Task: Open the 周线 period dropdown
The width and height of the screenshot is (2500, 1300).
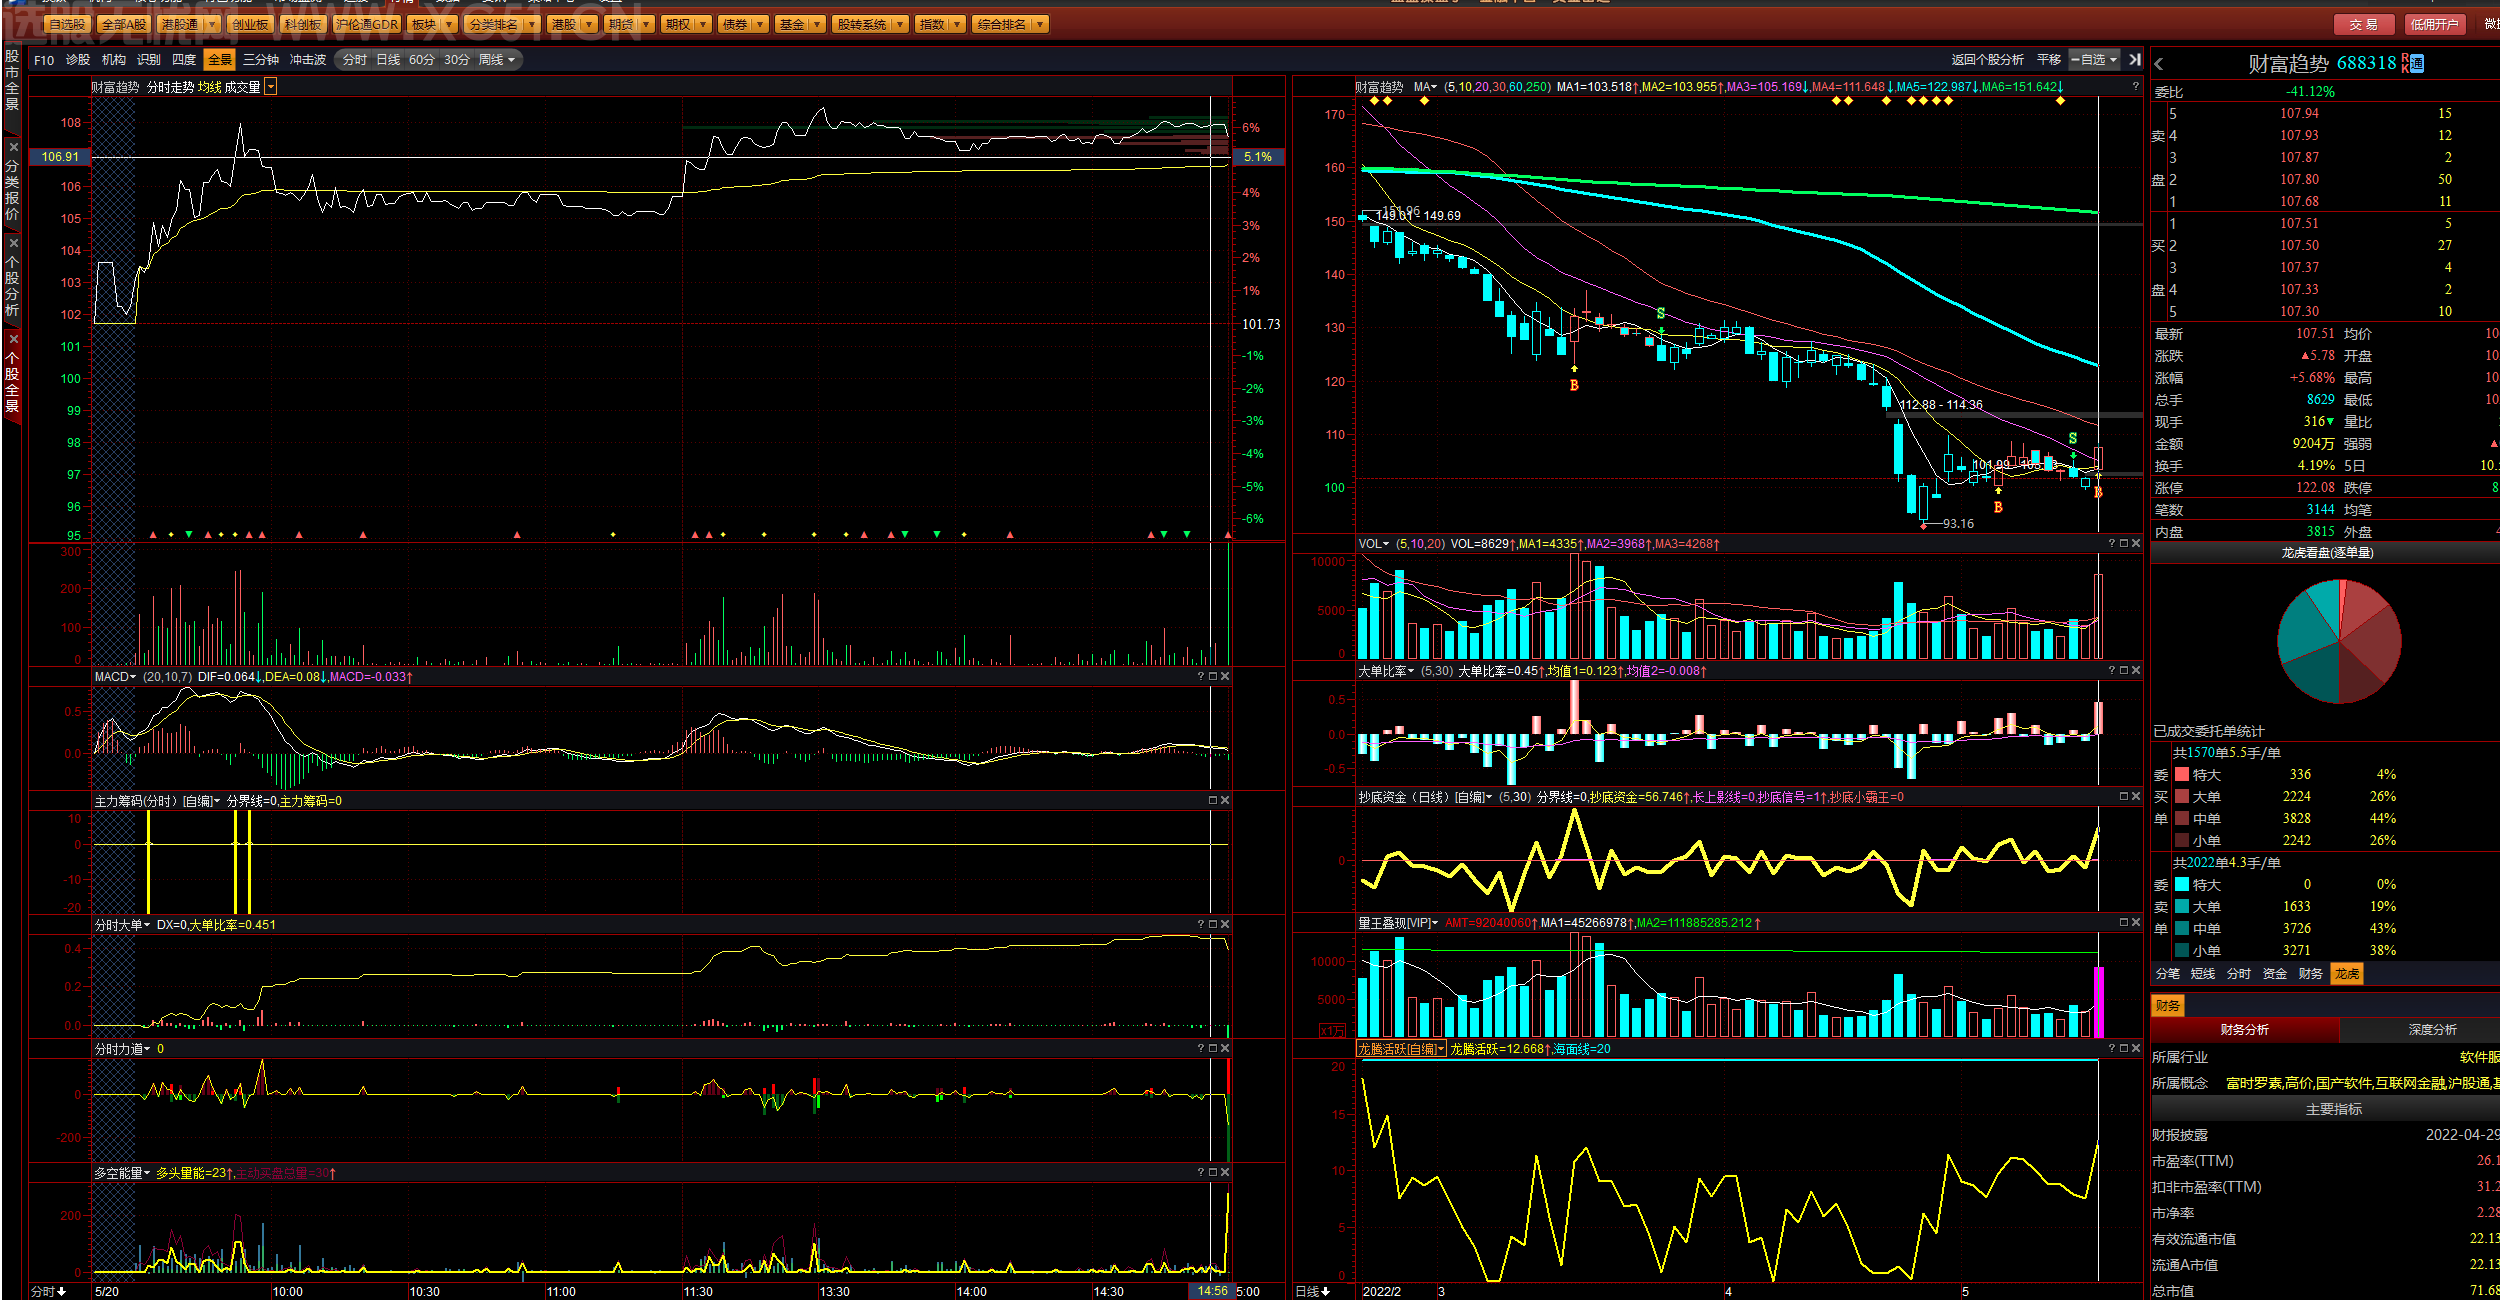Action: [x=497, y=60]
